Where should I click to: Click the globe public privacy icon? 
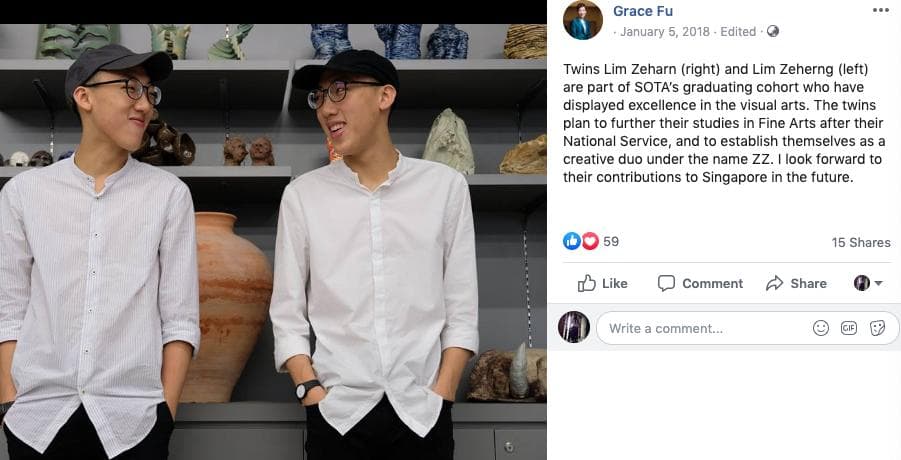pos(773,32)
